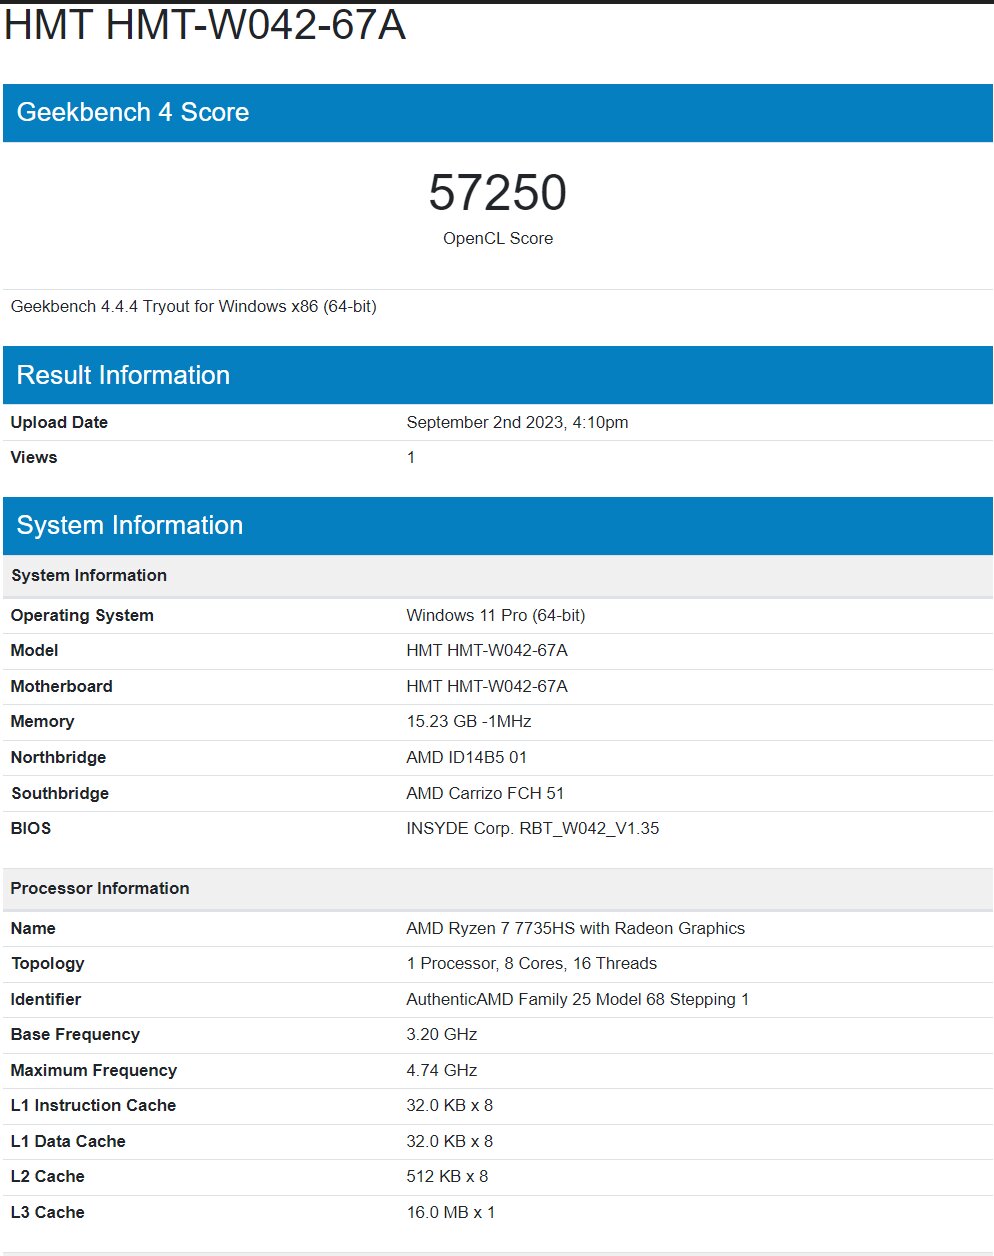The image size is (994, 1256).
Task: Select the INSYDE Corp. RBT_W042_V1.35 value
Action: [x=533, y=828]
